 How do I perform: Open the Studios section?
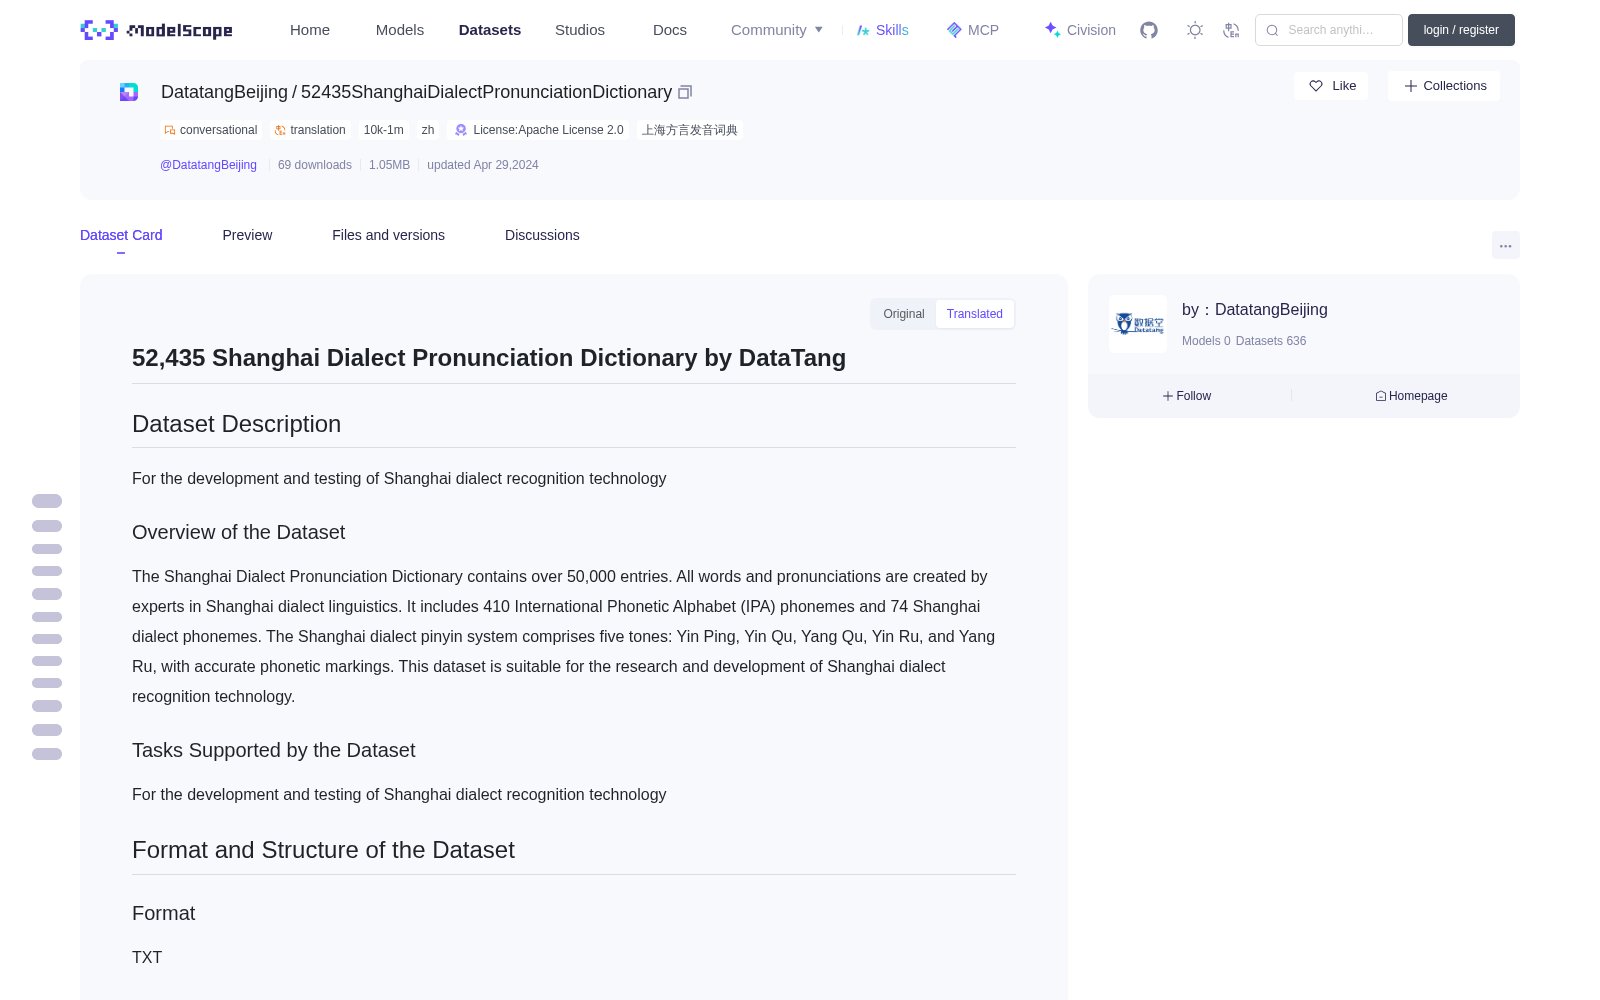[580, 30]
